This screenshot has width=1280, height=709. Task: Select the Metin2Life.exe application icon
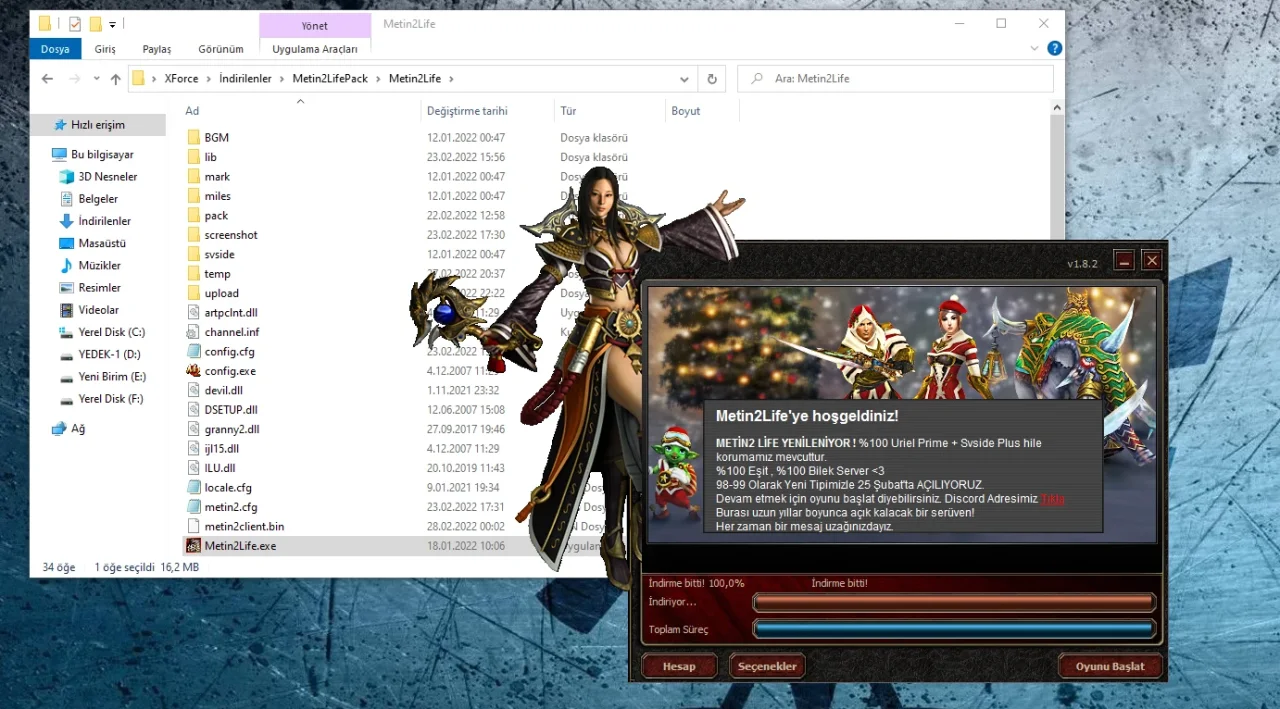point(194,546)
